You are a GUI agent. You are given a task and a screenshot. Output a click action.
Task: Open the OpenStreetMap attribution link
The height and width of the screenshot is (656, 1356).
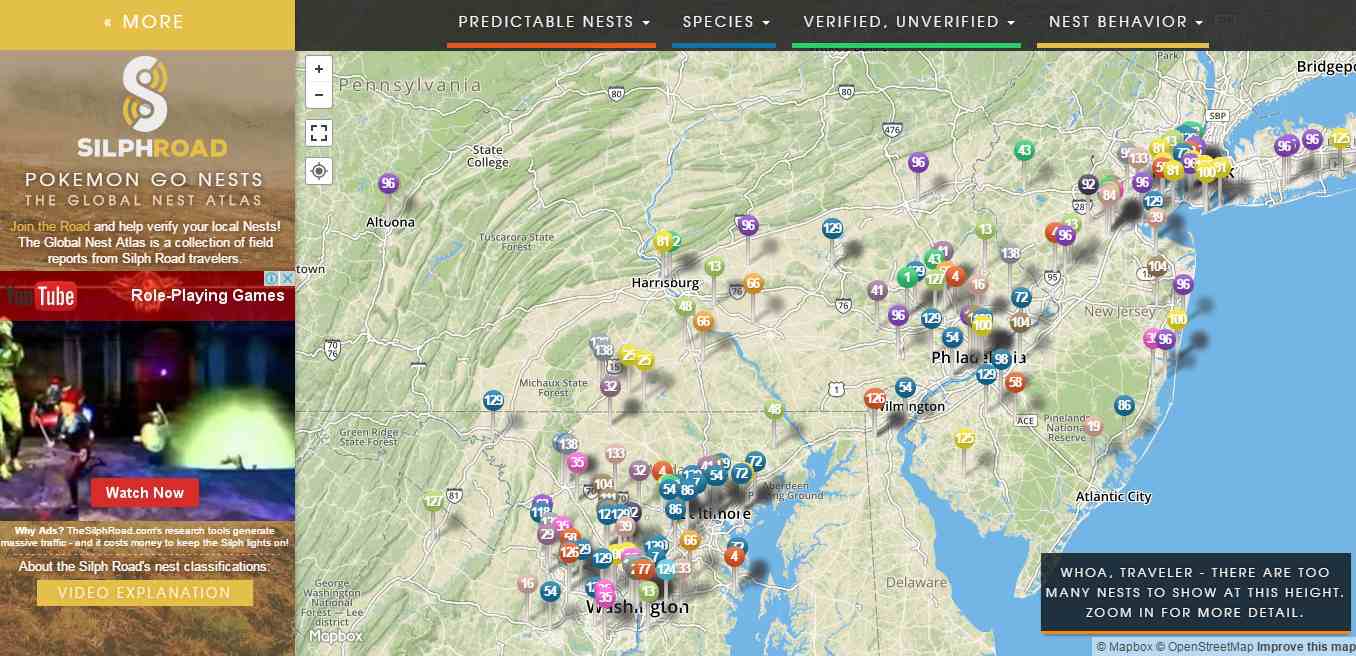[x=1204, y=647]
